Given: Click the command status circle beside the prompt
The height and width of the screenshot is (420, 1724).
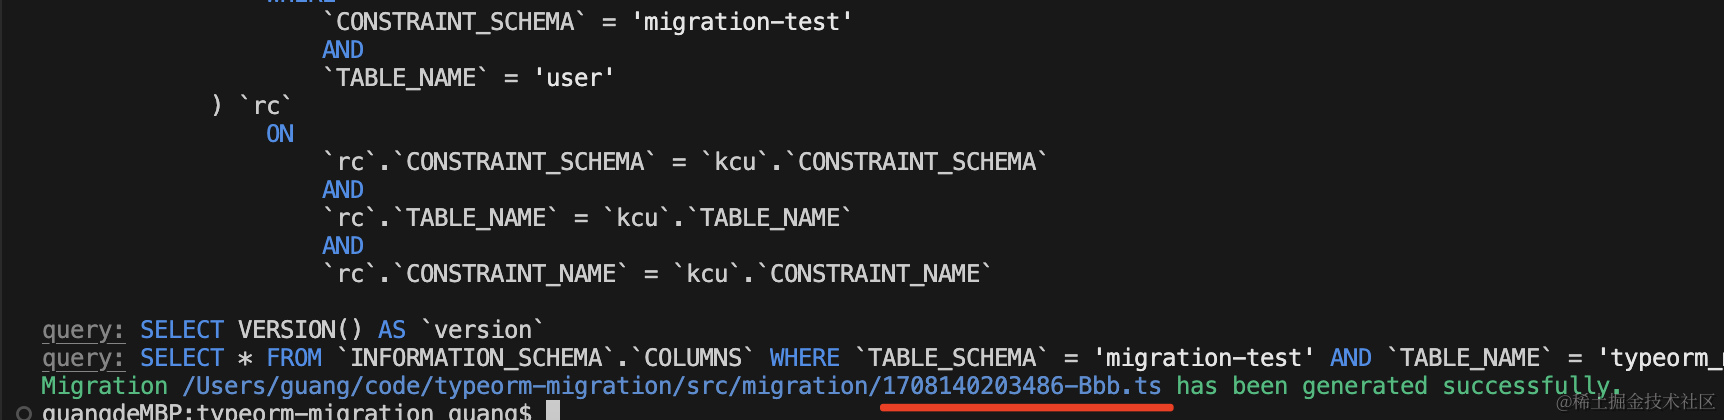Looking at the screenshot, I should pyautogui.click(x=24, y=413).
